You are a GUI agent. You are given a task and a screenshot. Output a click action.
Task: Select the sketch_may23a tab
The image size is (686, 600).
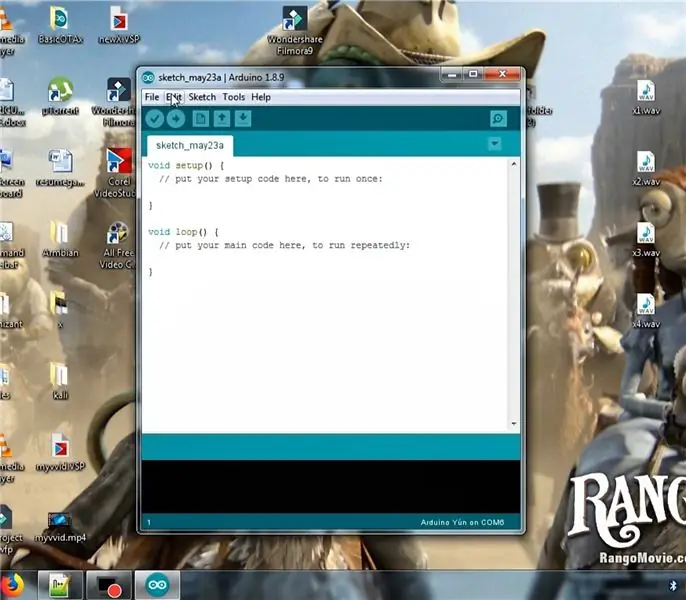pyautogui.click(x=190, y=145)
